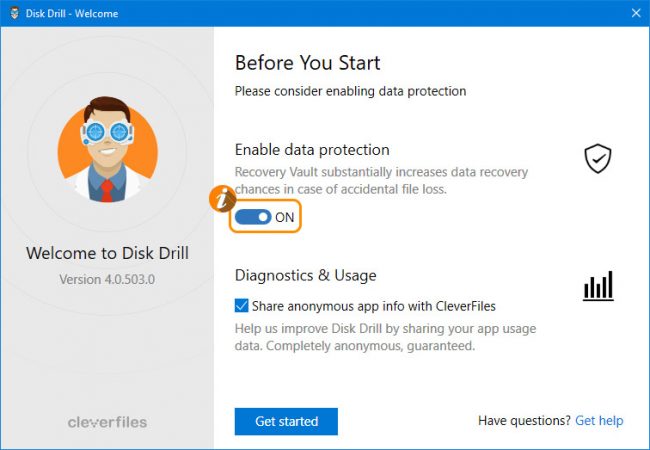Screen dimensions: 650x450
Task: Click the "Share anonymous app info with CleverFiles" label
Action: coord(373,306)
